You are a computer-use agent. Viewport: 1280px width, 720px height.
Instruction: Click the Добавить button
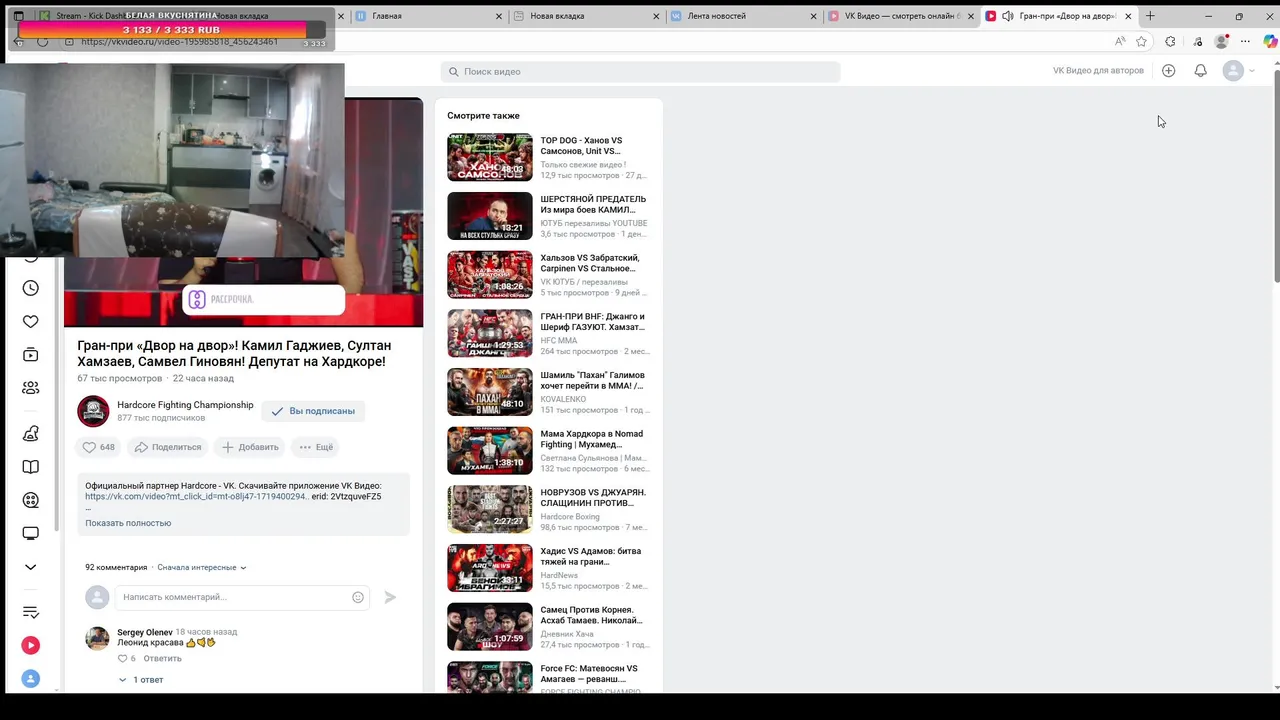[250, 447]
